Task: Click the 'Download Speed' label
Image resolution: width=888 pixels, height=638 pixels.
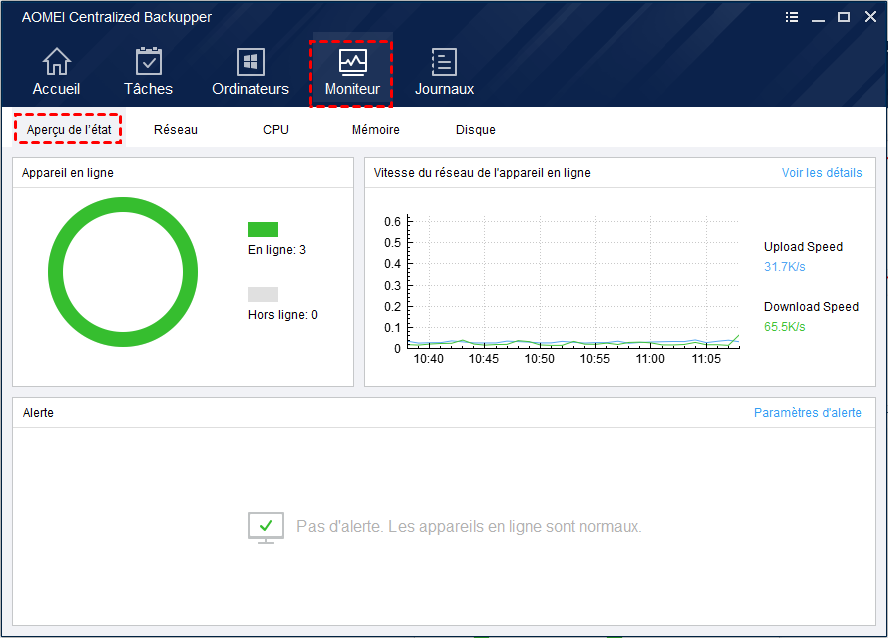Action: point(811,307)
